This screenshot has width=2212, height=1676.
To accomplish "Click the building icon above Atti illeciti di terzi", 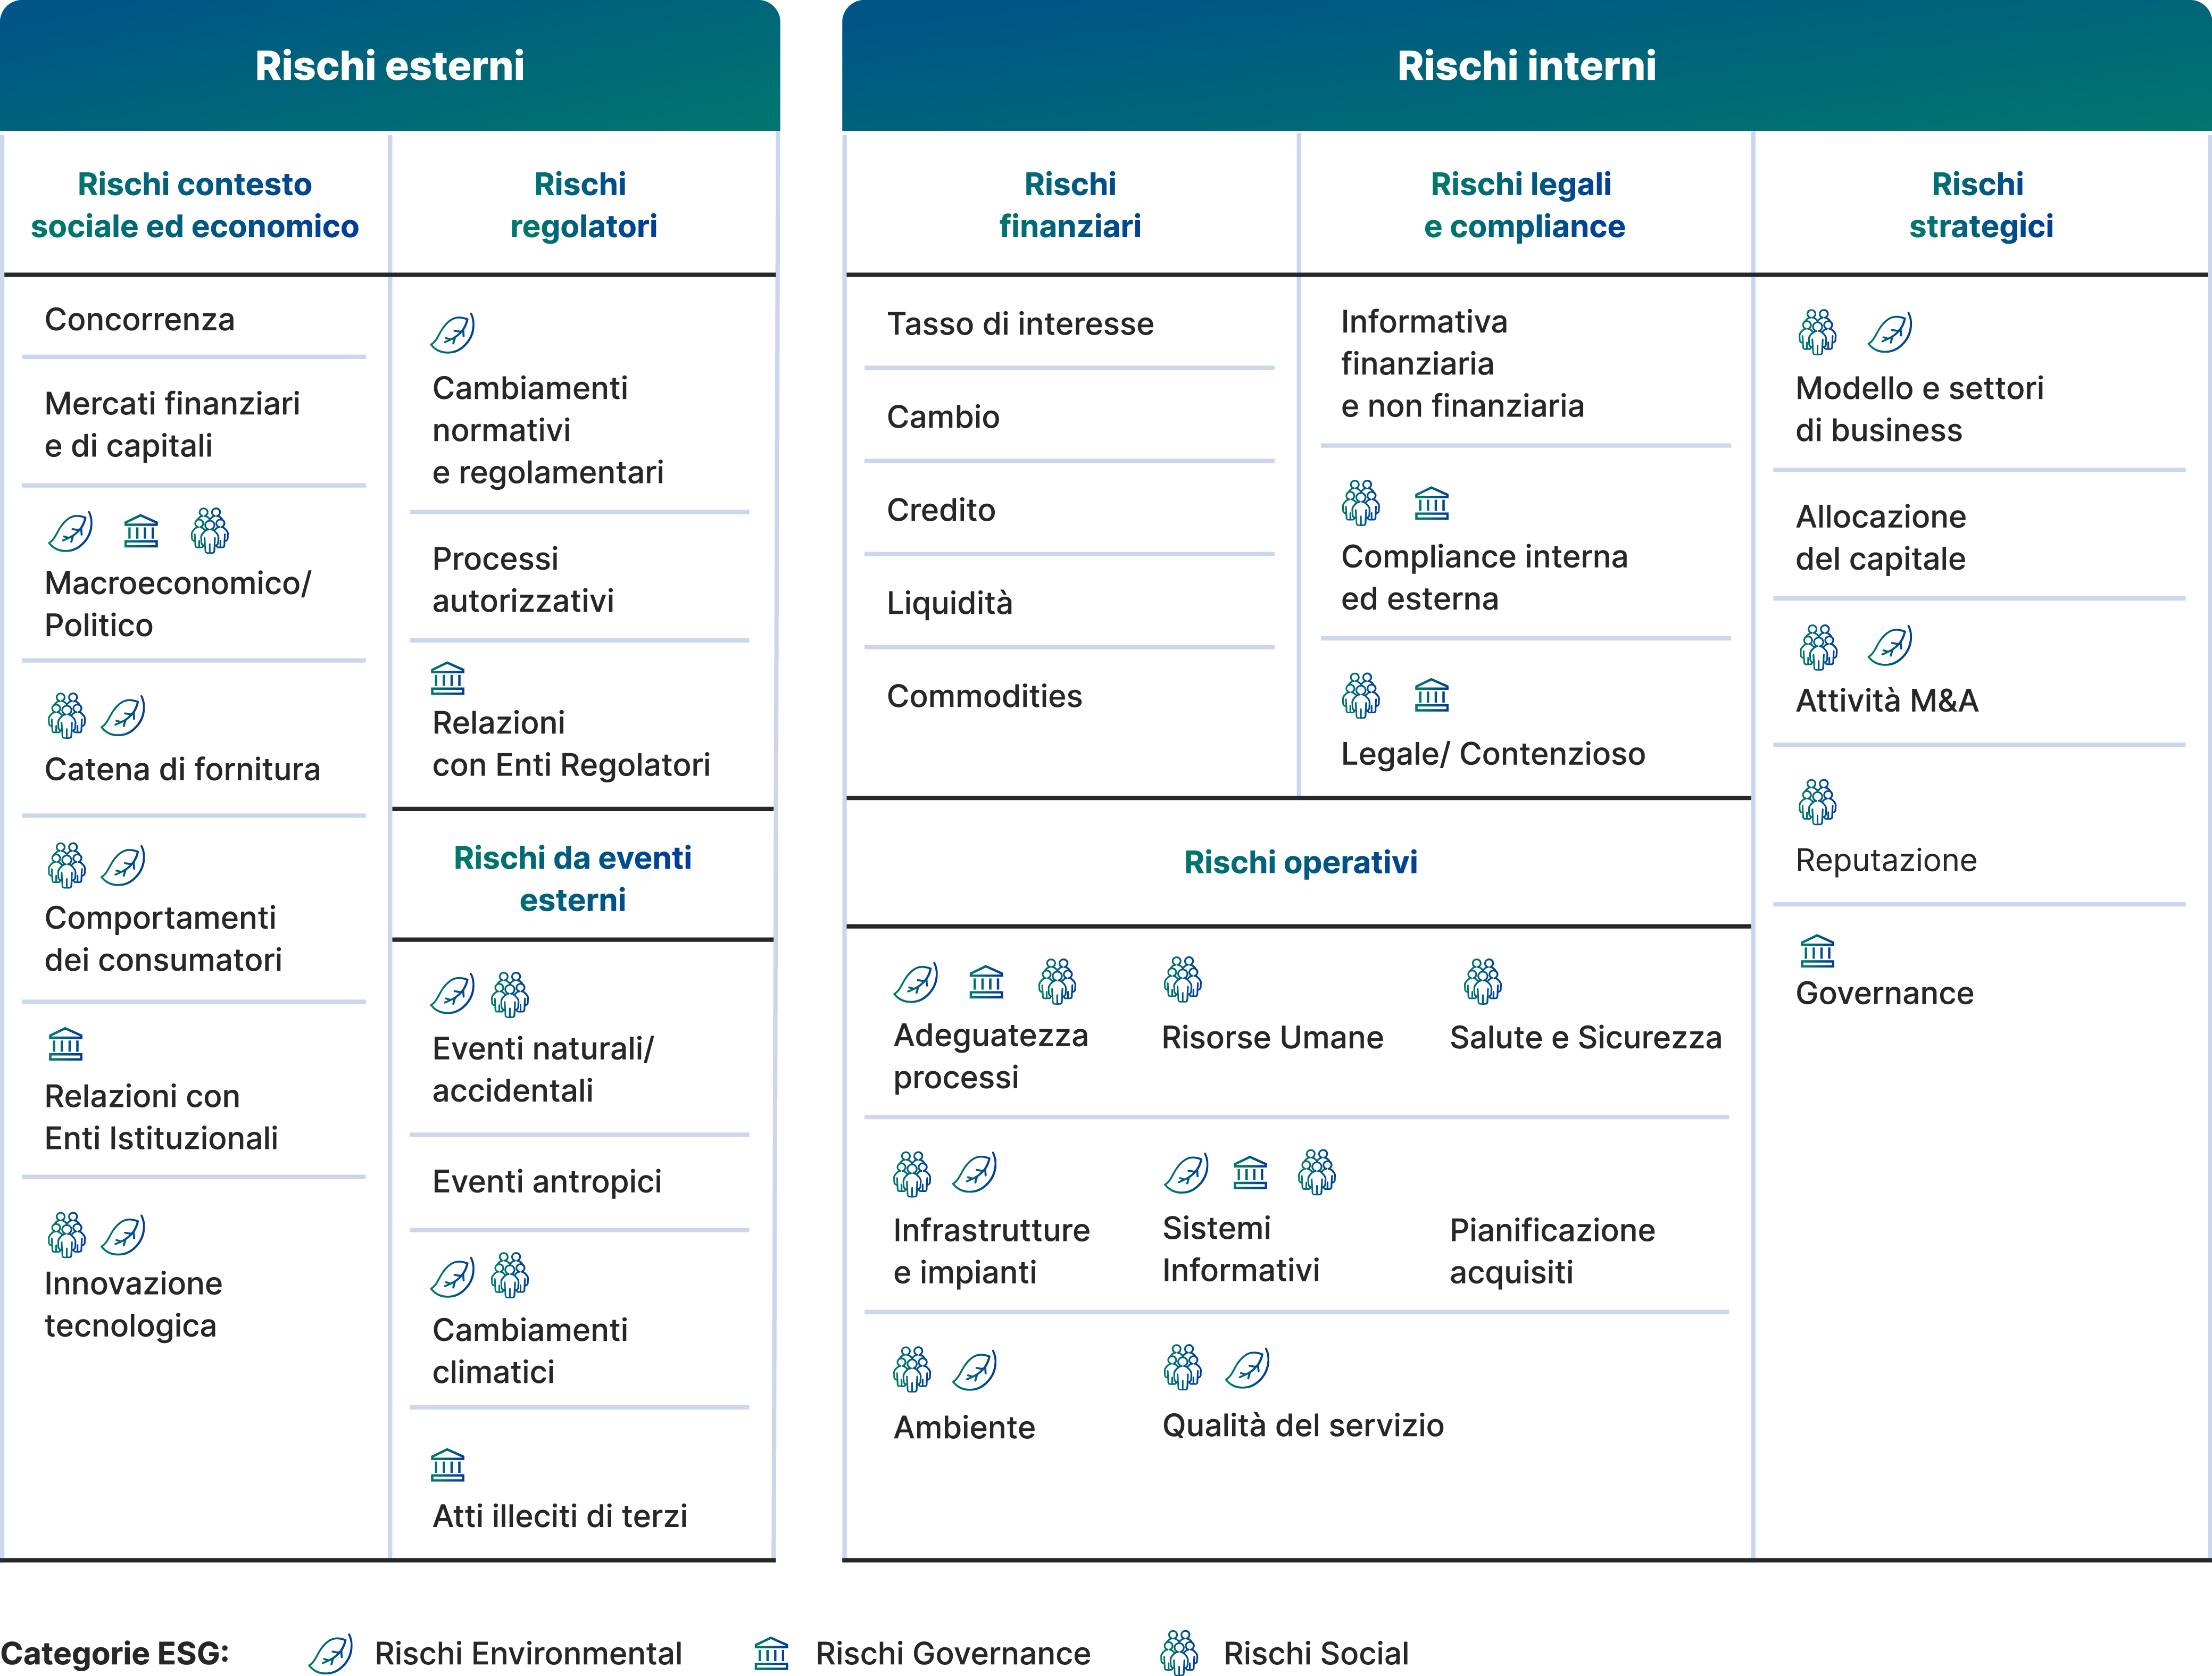I will pos(447,1465).
